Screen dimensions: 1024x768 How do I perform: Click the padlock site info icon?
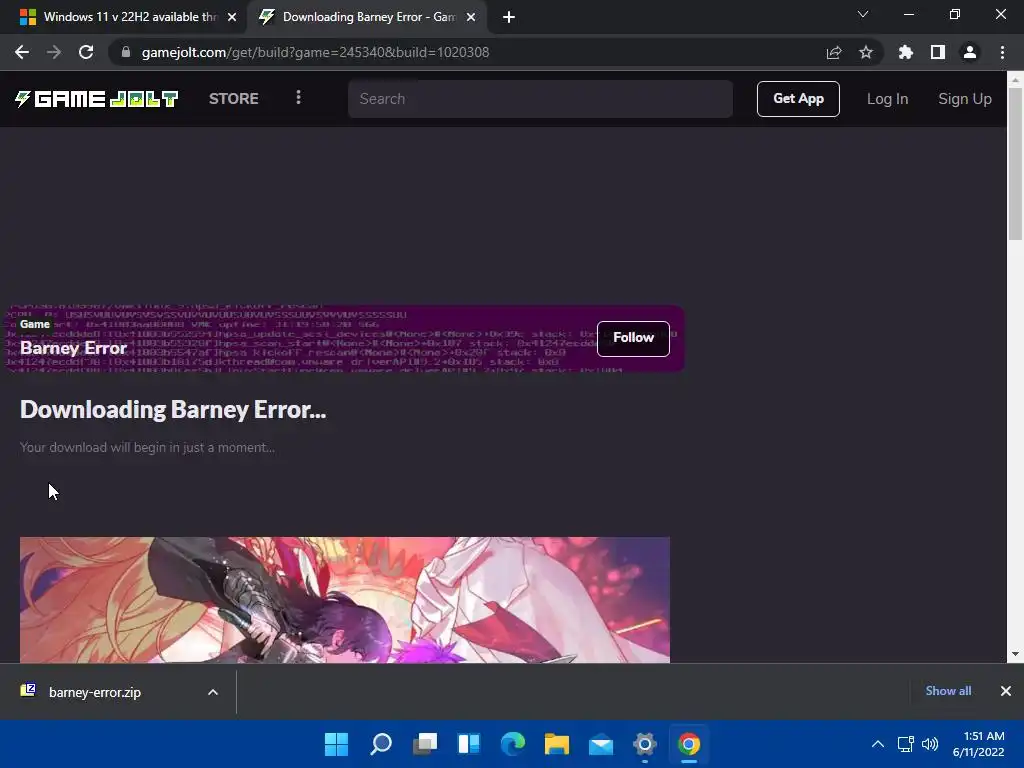pos(126,52)
